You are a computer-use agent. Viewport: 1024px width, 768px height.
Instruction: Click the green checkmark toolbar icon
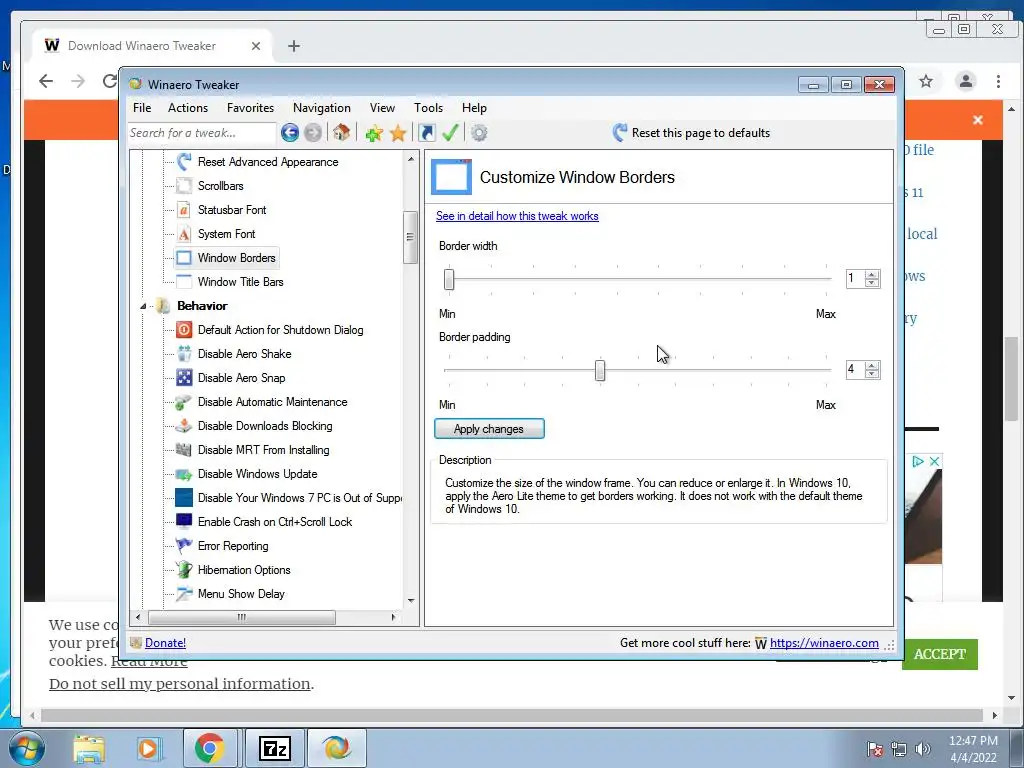(450, 133)
